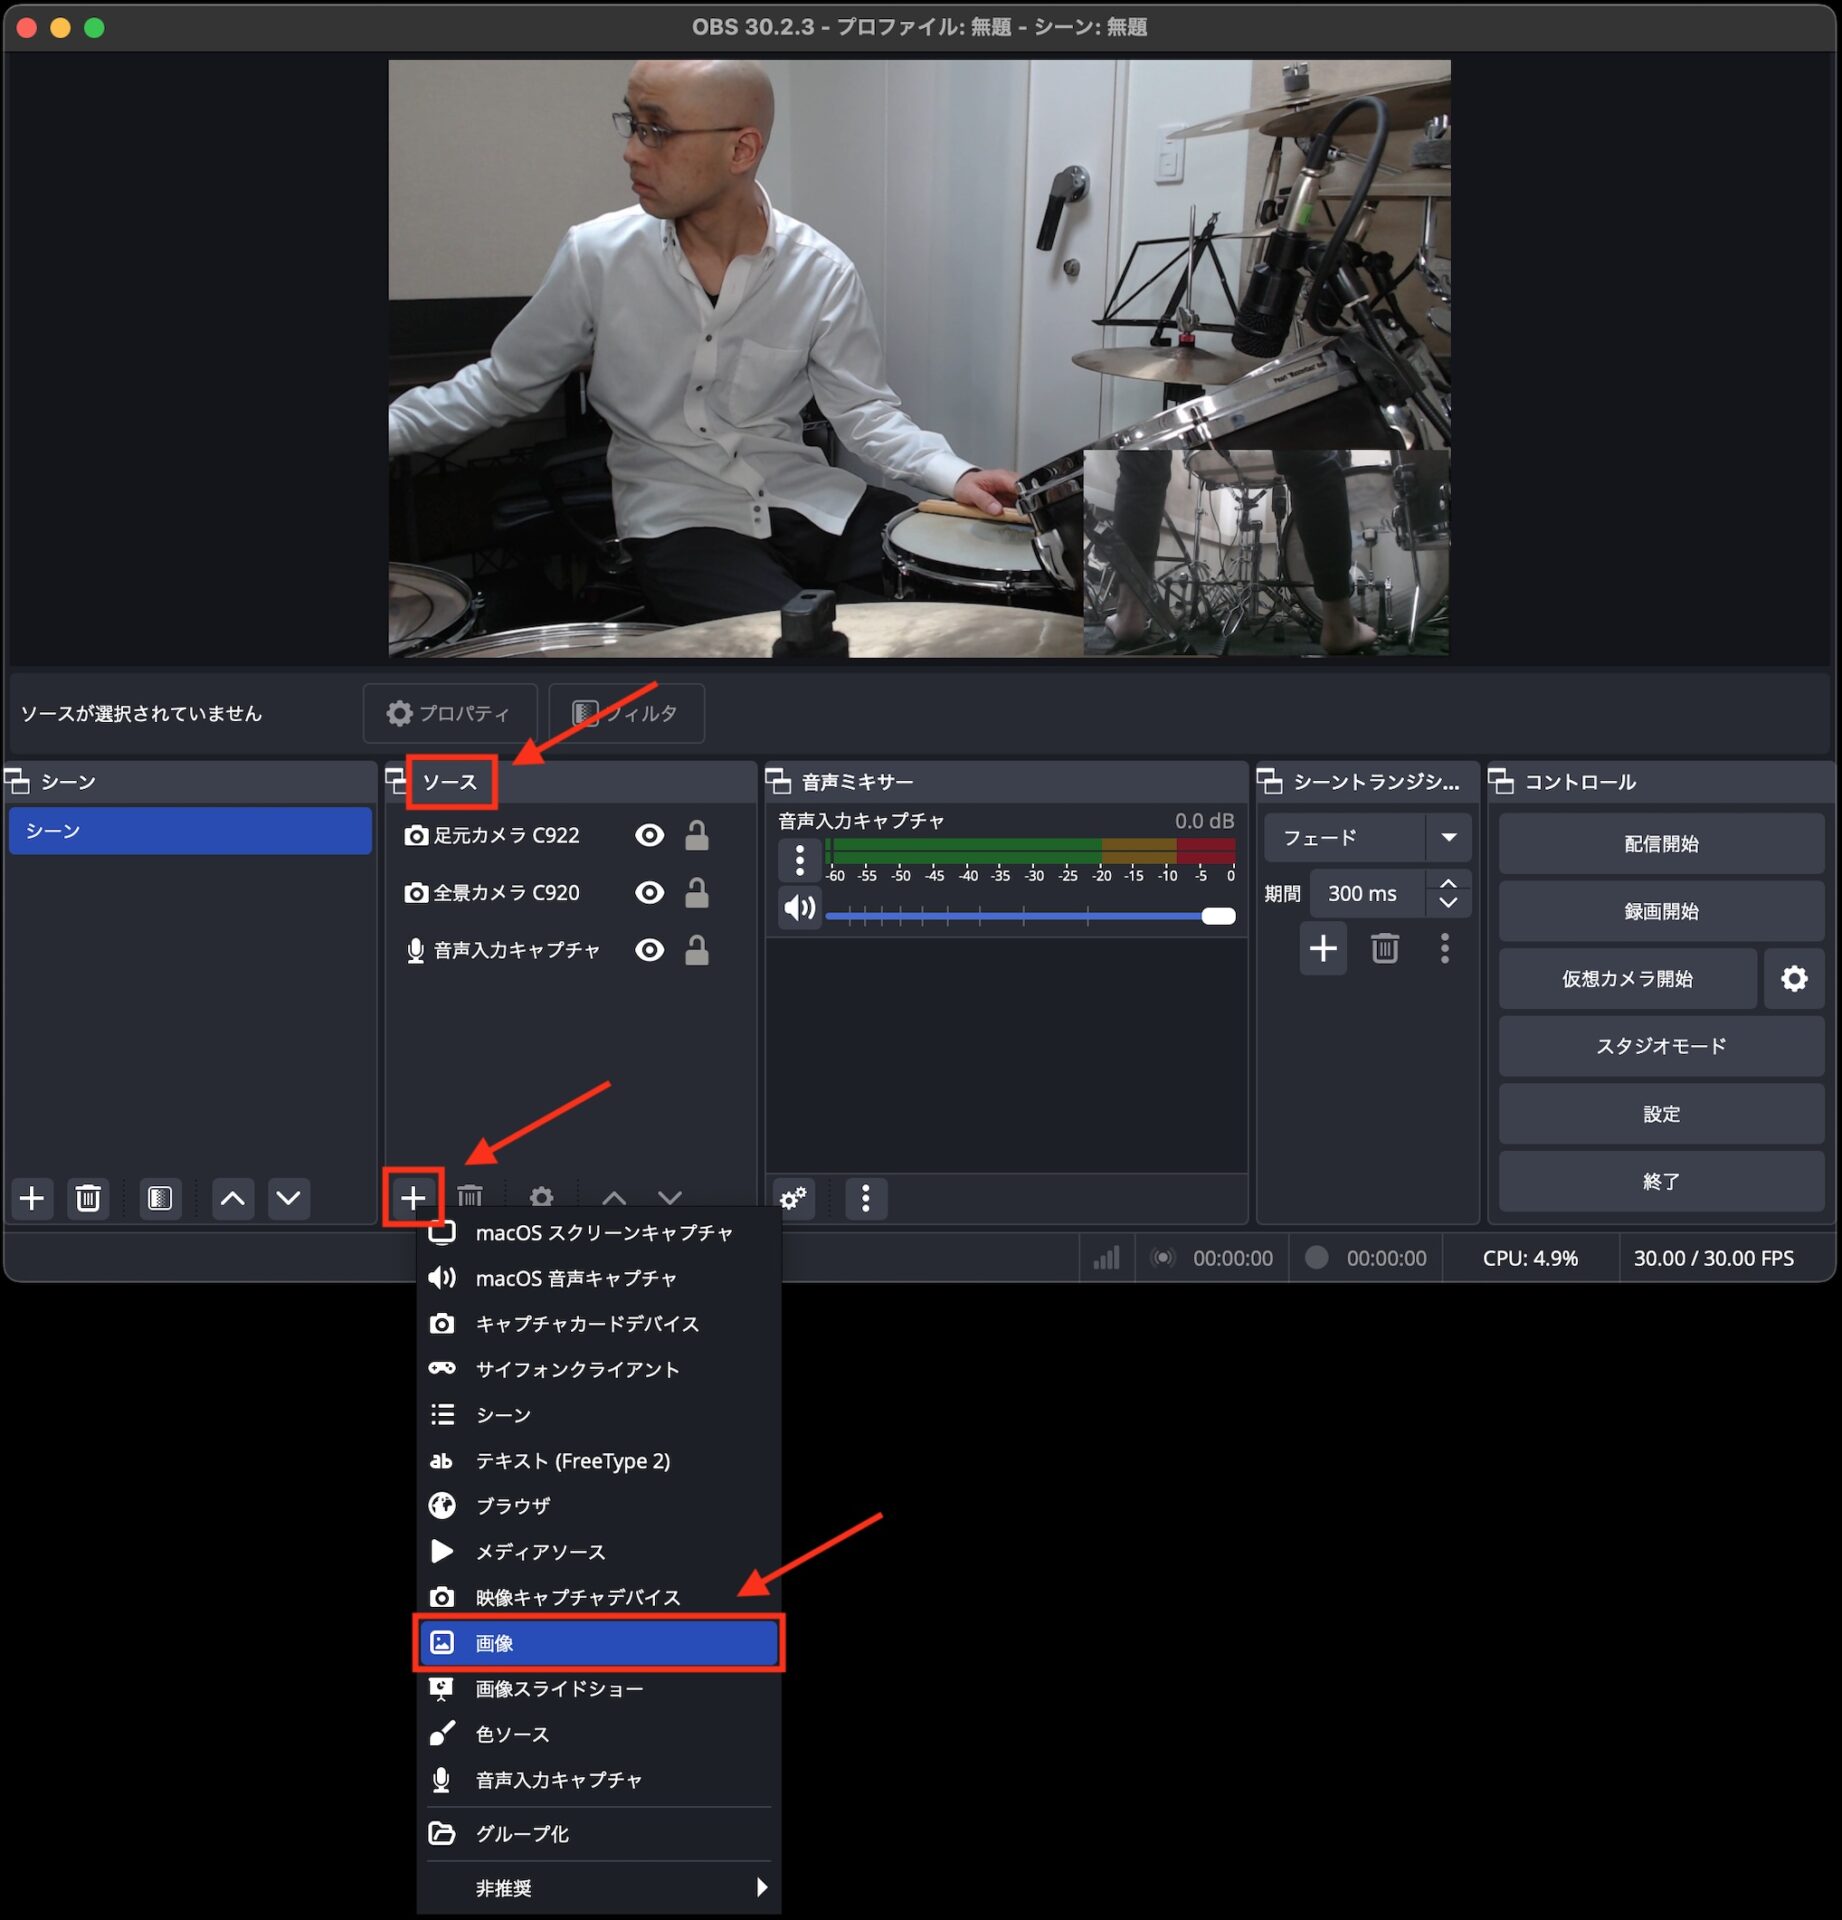Toggle visibility of 足元カメラ C922
The width and height of the screenshot is (1842, 1920).
click(650, 835)
